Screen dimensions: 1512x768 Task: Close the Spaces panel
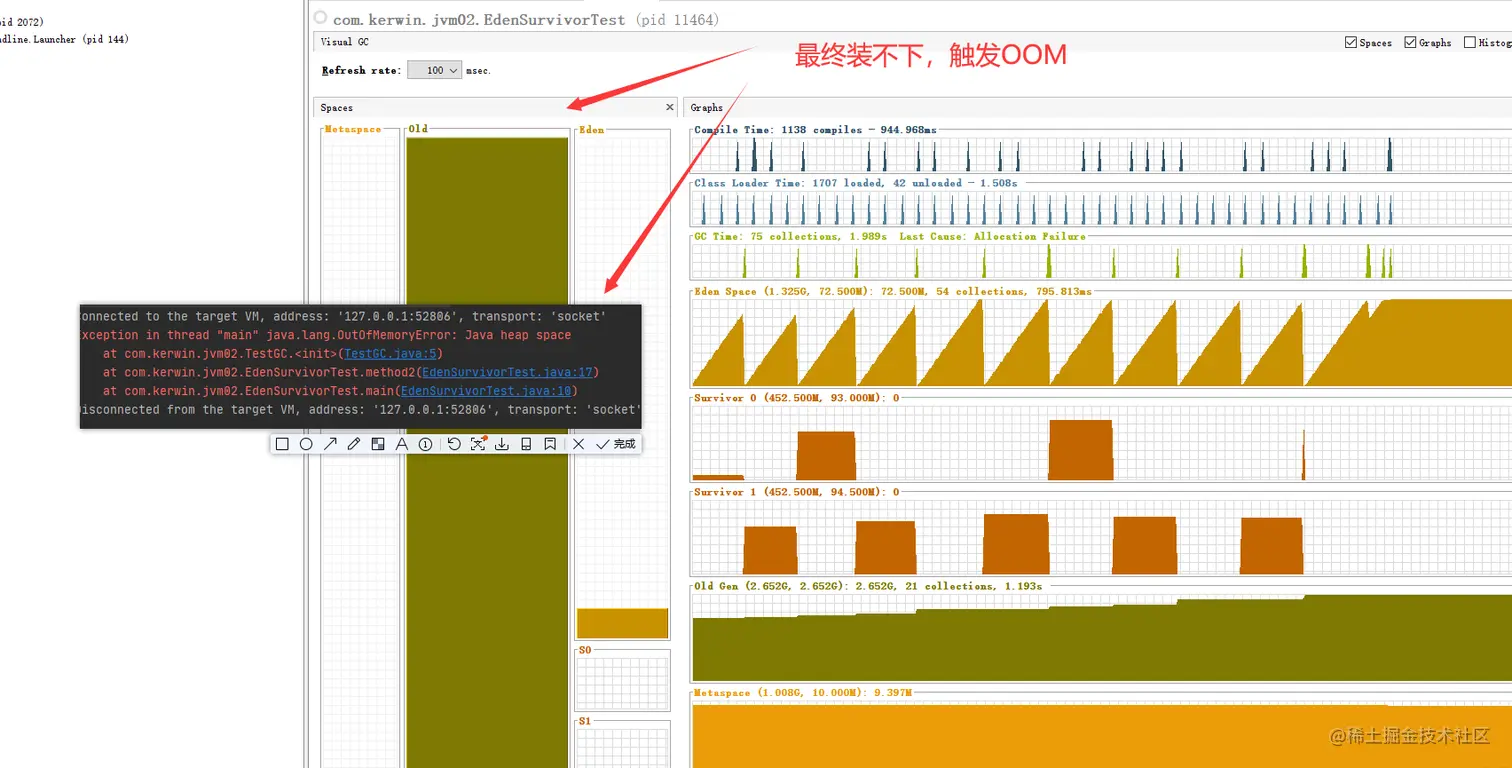tap(670, 107)
